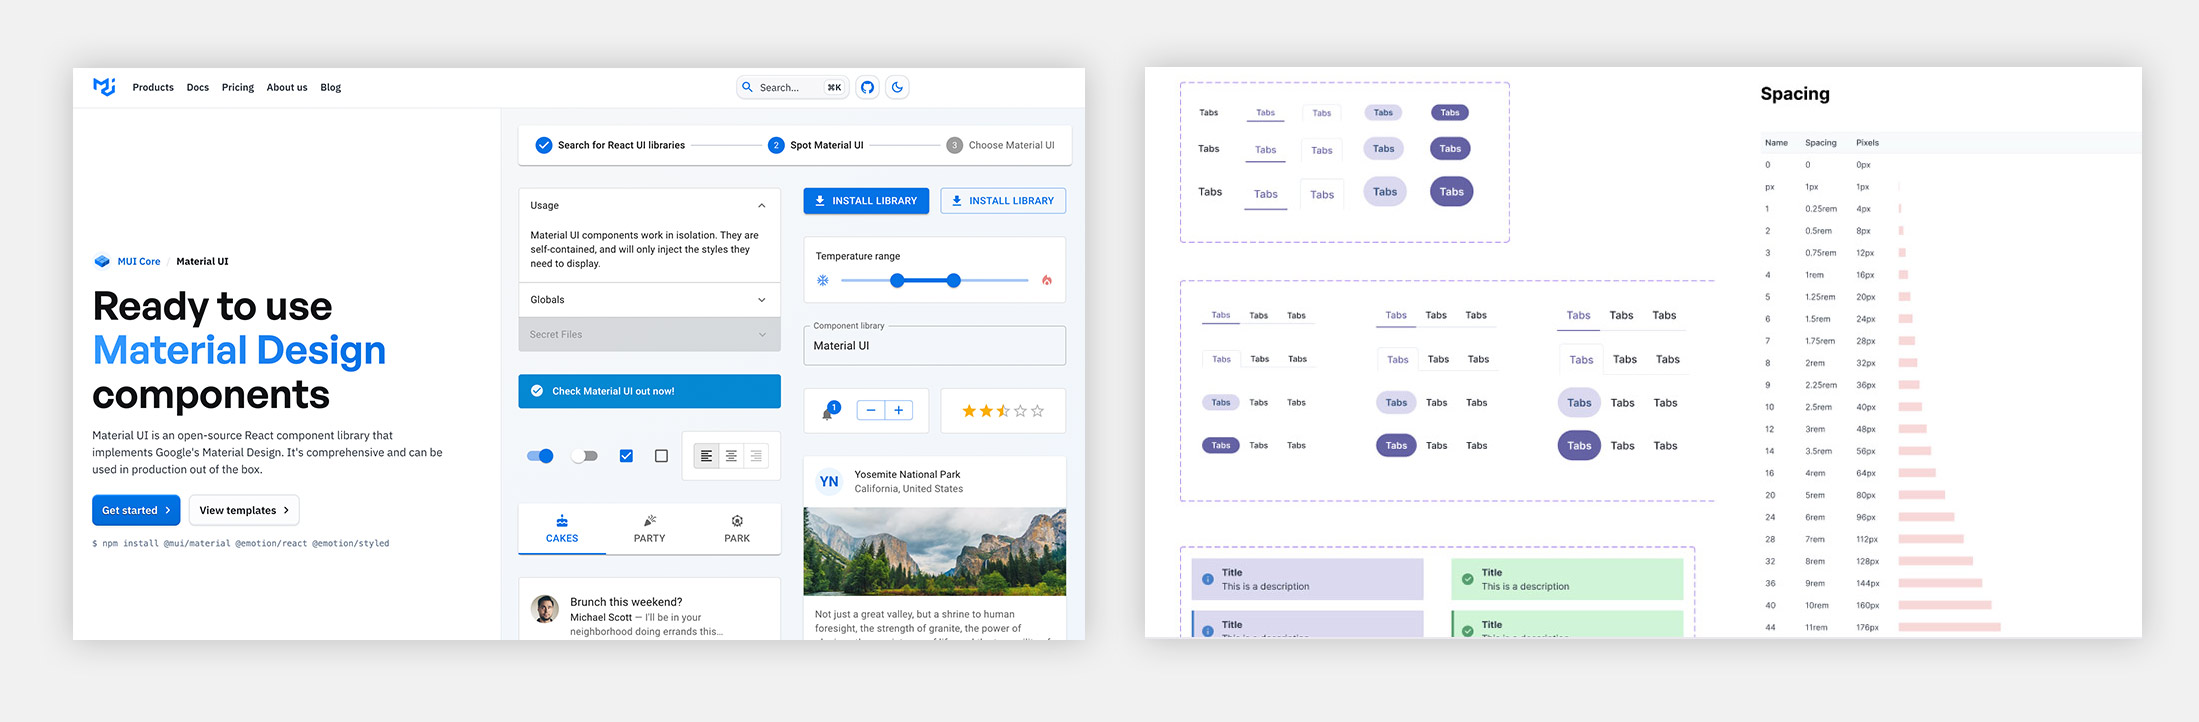Expand the Globals accordion section
Screen dimensions: 2199x722
point(761,300)
